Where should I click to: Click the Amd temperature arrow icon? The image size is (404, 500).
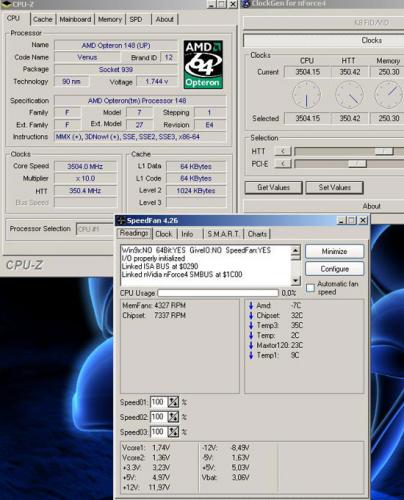[251, 305]
